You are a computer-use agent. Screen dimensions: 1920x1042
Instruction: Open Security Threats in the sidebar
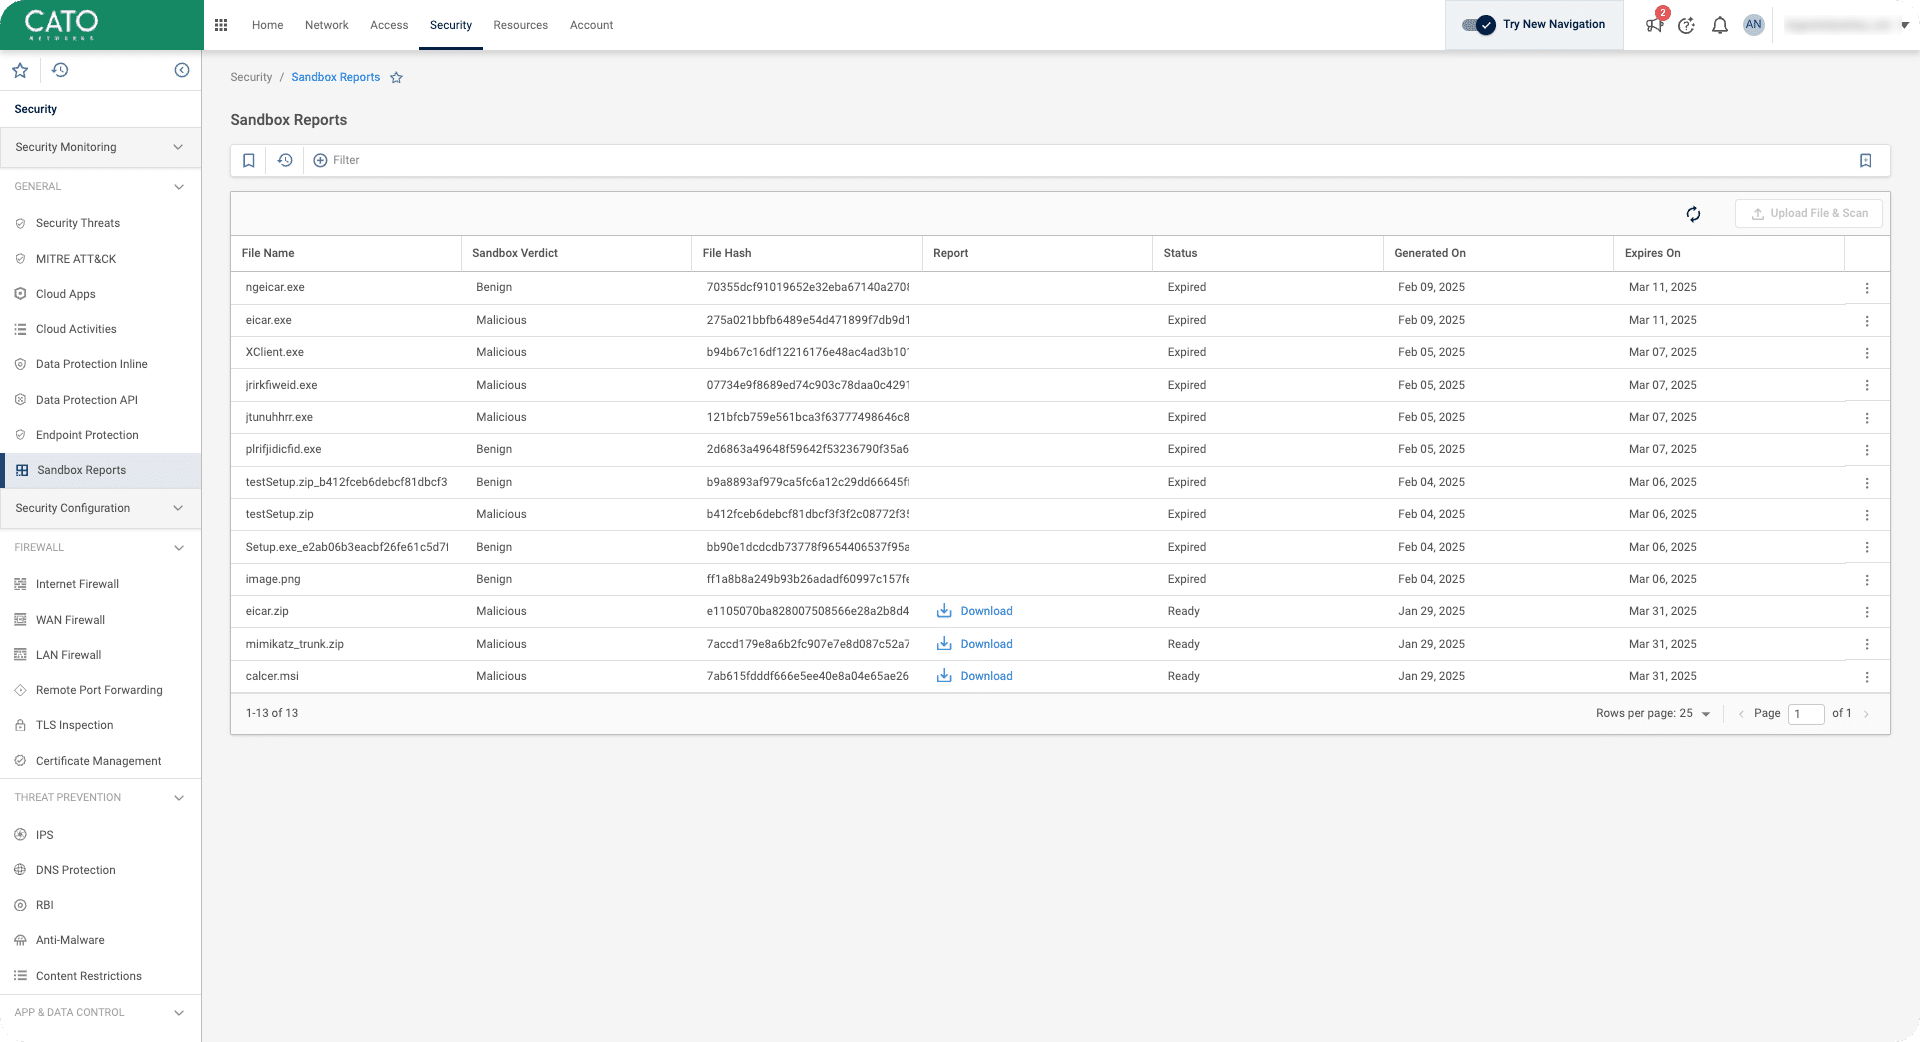(x=78, y=224)
